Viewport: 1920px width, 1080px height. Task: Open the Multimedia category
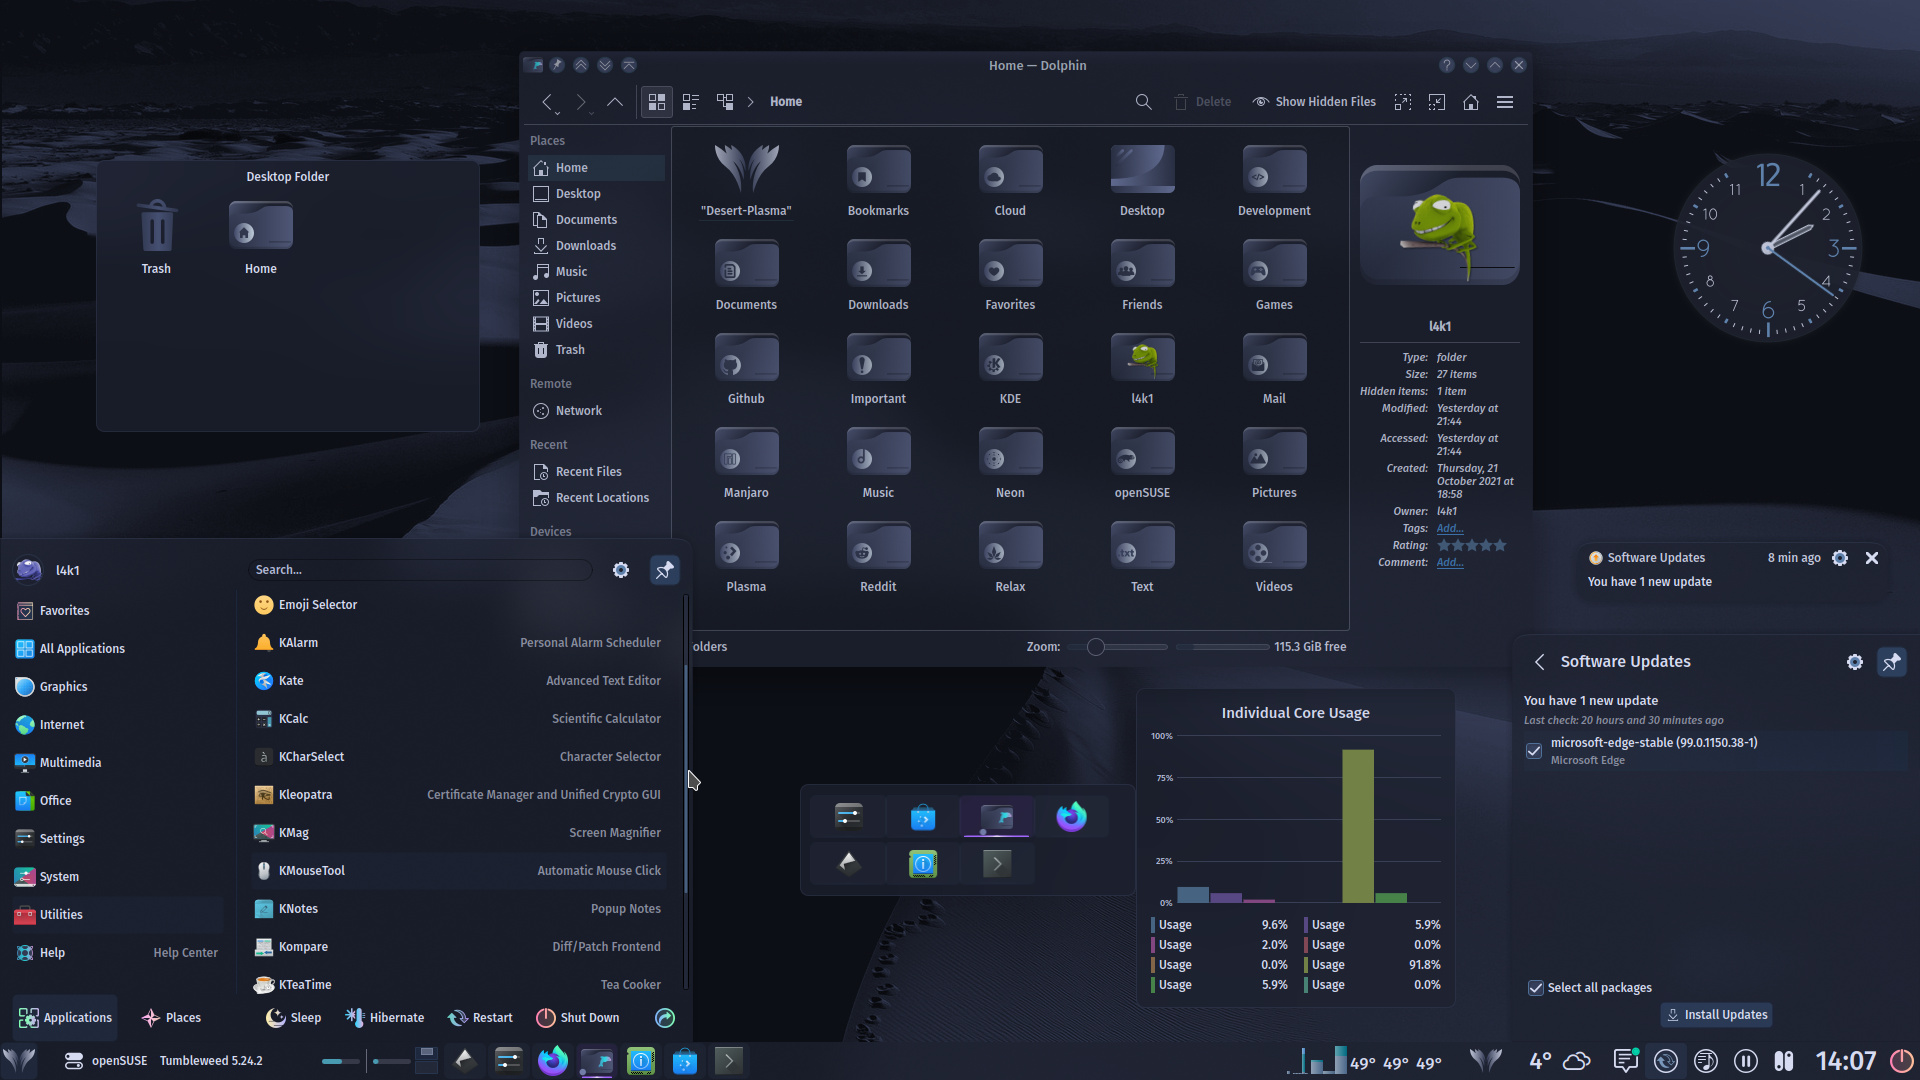pos(118,763)
